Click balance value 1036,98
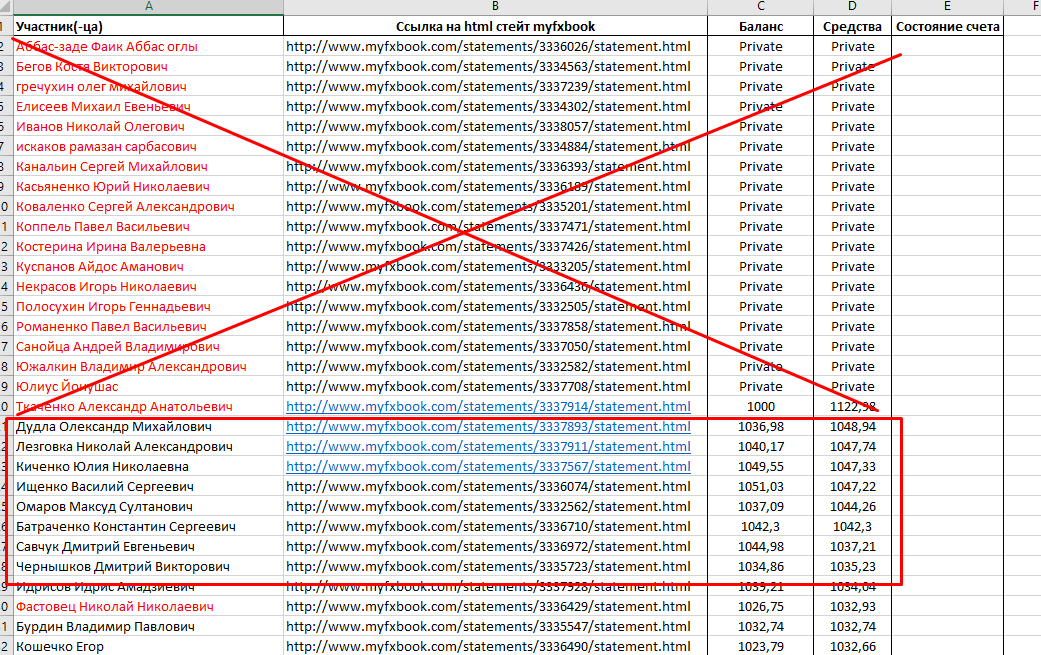The image size is (1041, 655). 760,426
